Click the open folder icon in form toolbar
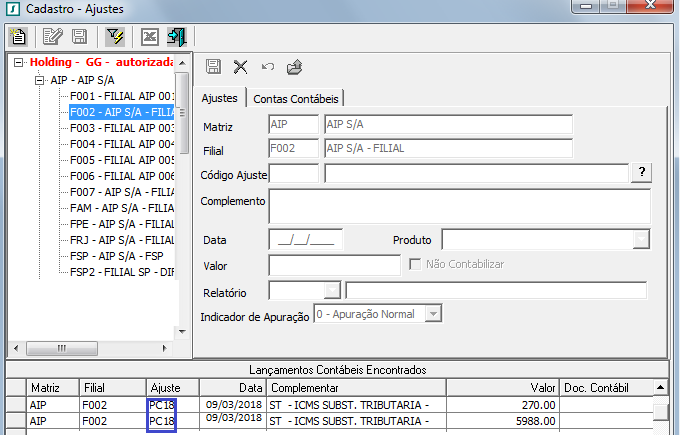This screenshot has height=435, width=680. point(294,67)
